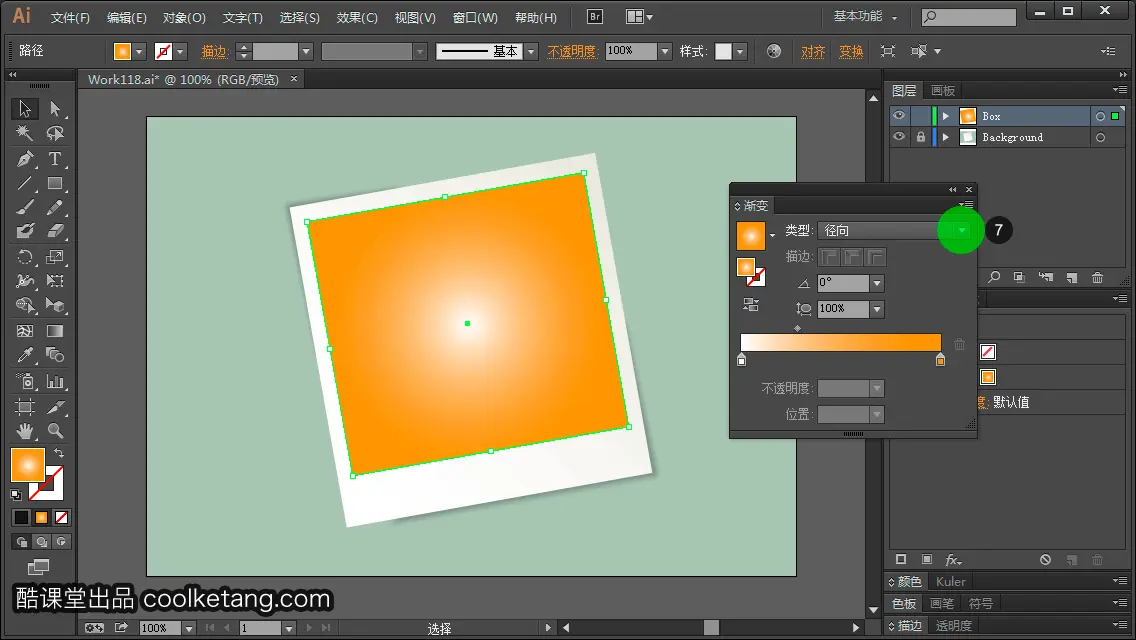The image size is (1136, 640).
Task: Open workspace switcher 基本功能
Action: 866,16
